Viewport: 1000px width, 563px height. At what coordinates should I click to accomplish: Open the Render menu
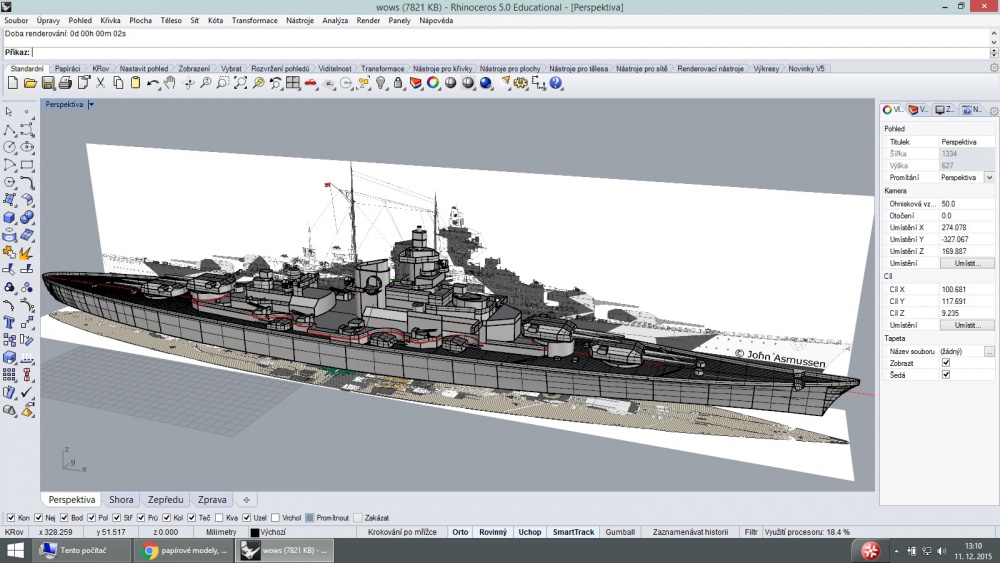[x=368, y=20]
